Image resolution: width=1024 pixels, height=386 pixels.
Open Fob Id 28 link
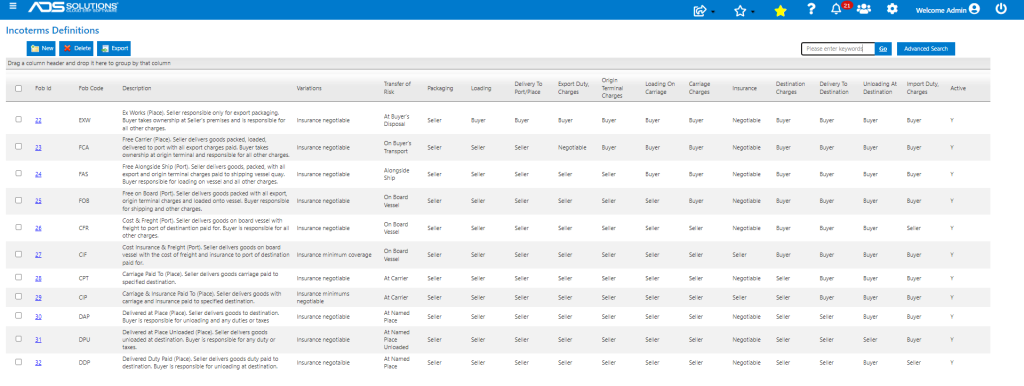click(x=39, y=278)
